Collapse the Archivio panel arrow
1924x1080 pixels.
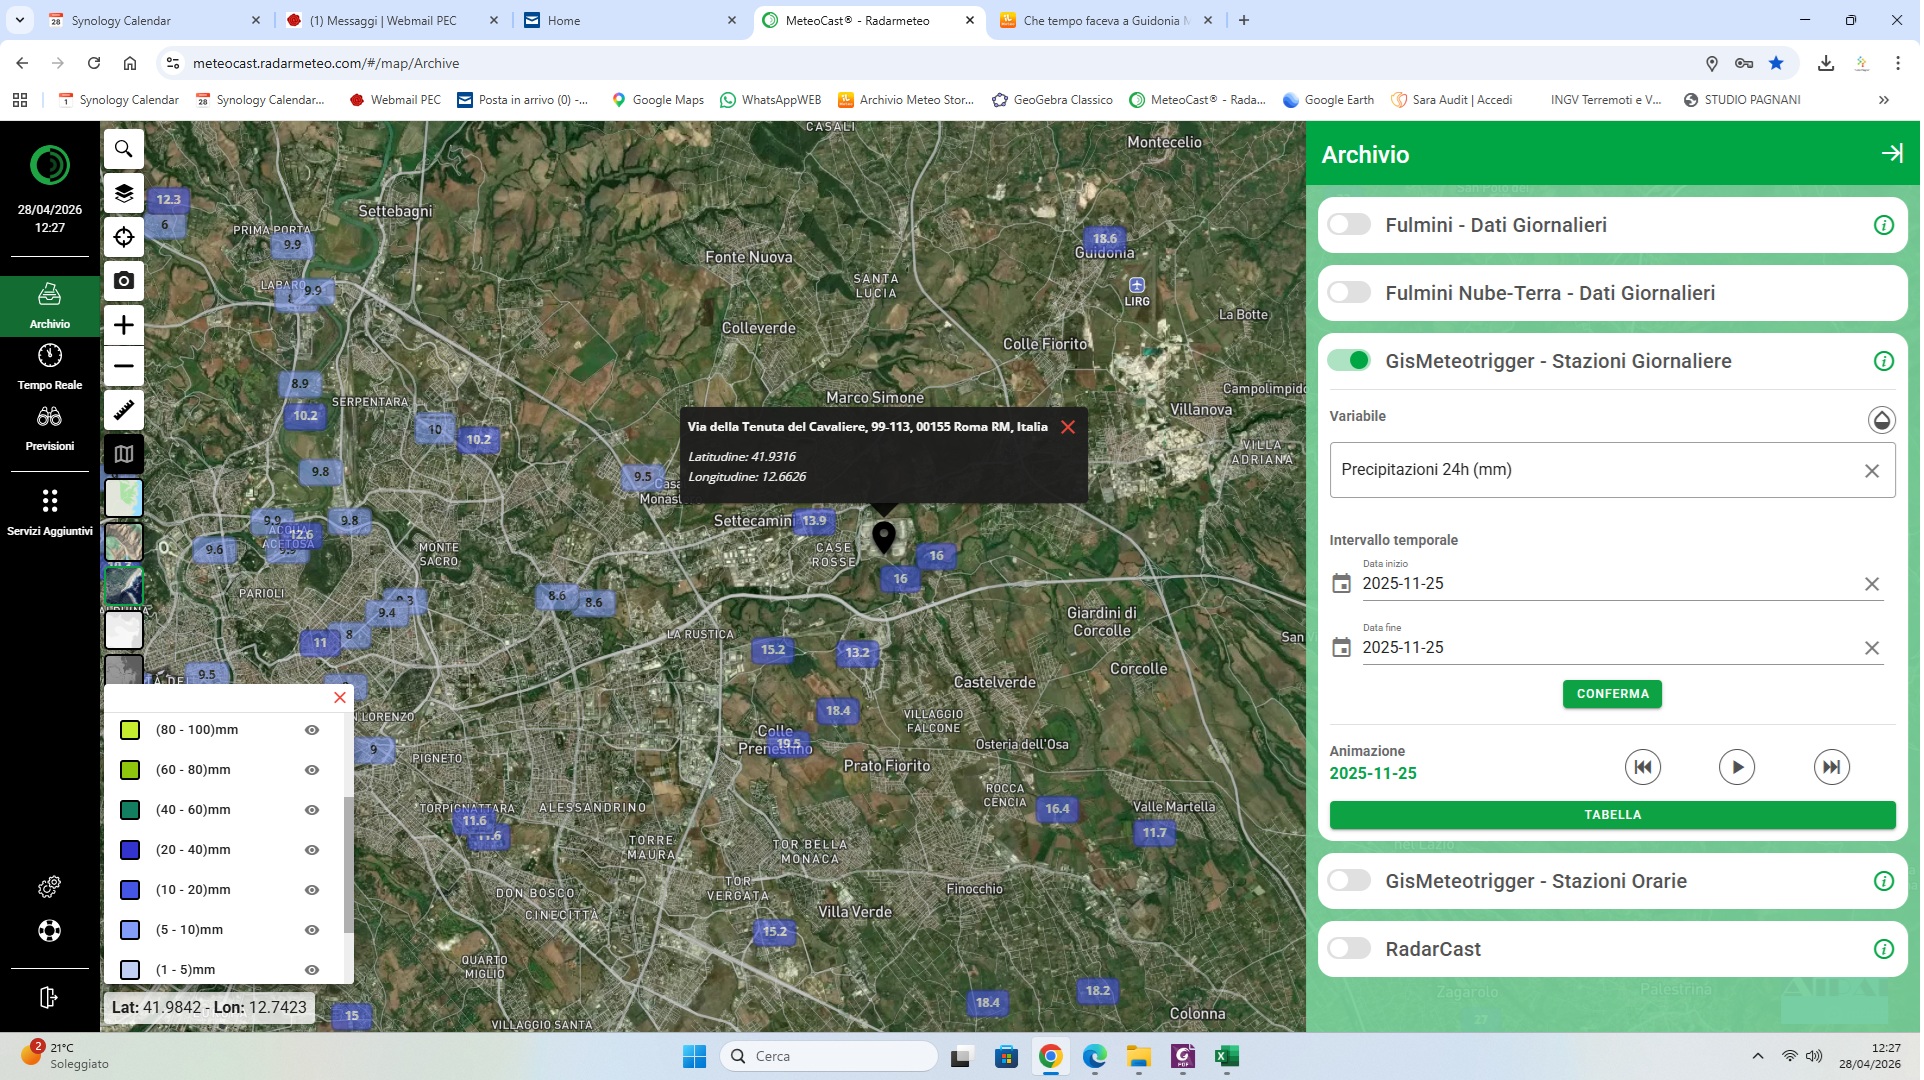(x=1892, y=153)
